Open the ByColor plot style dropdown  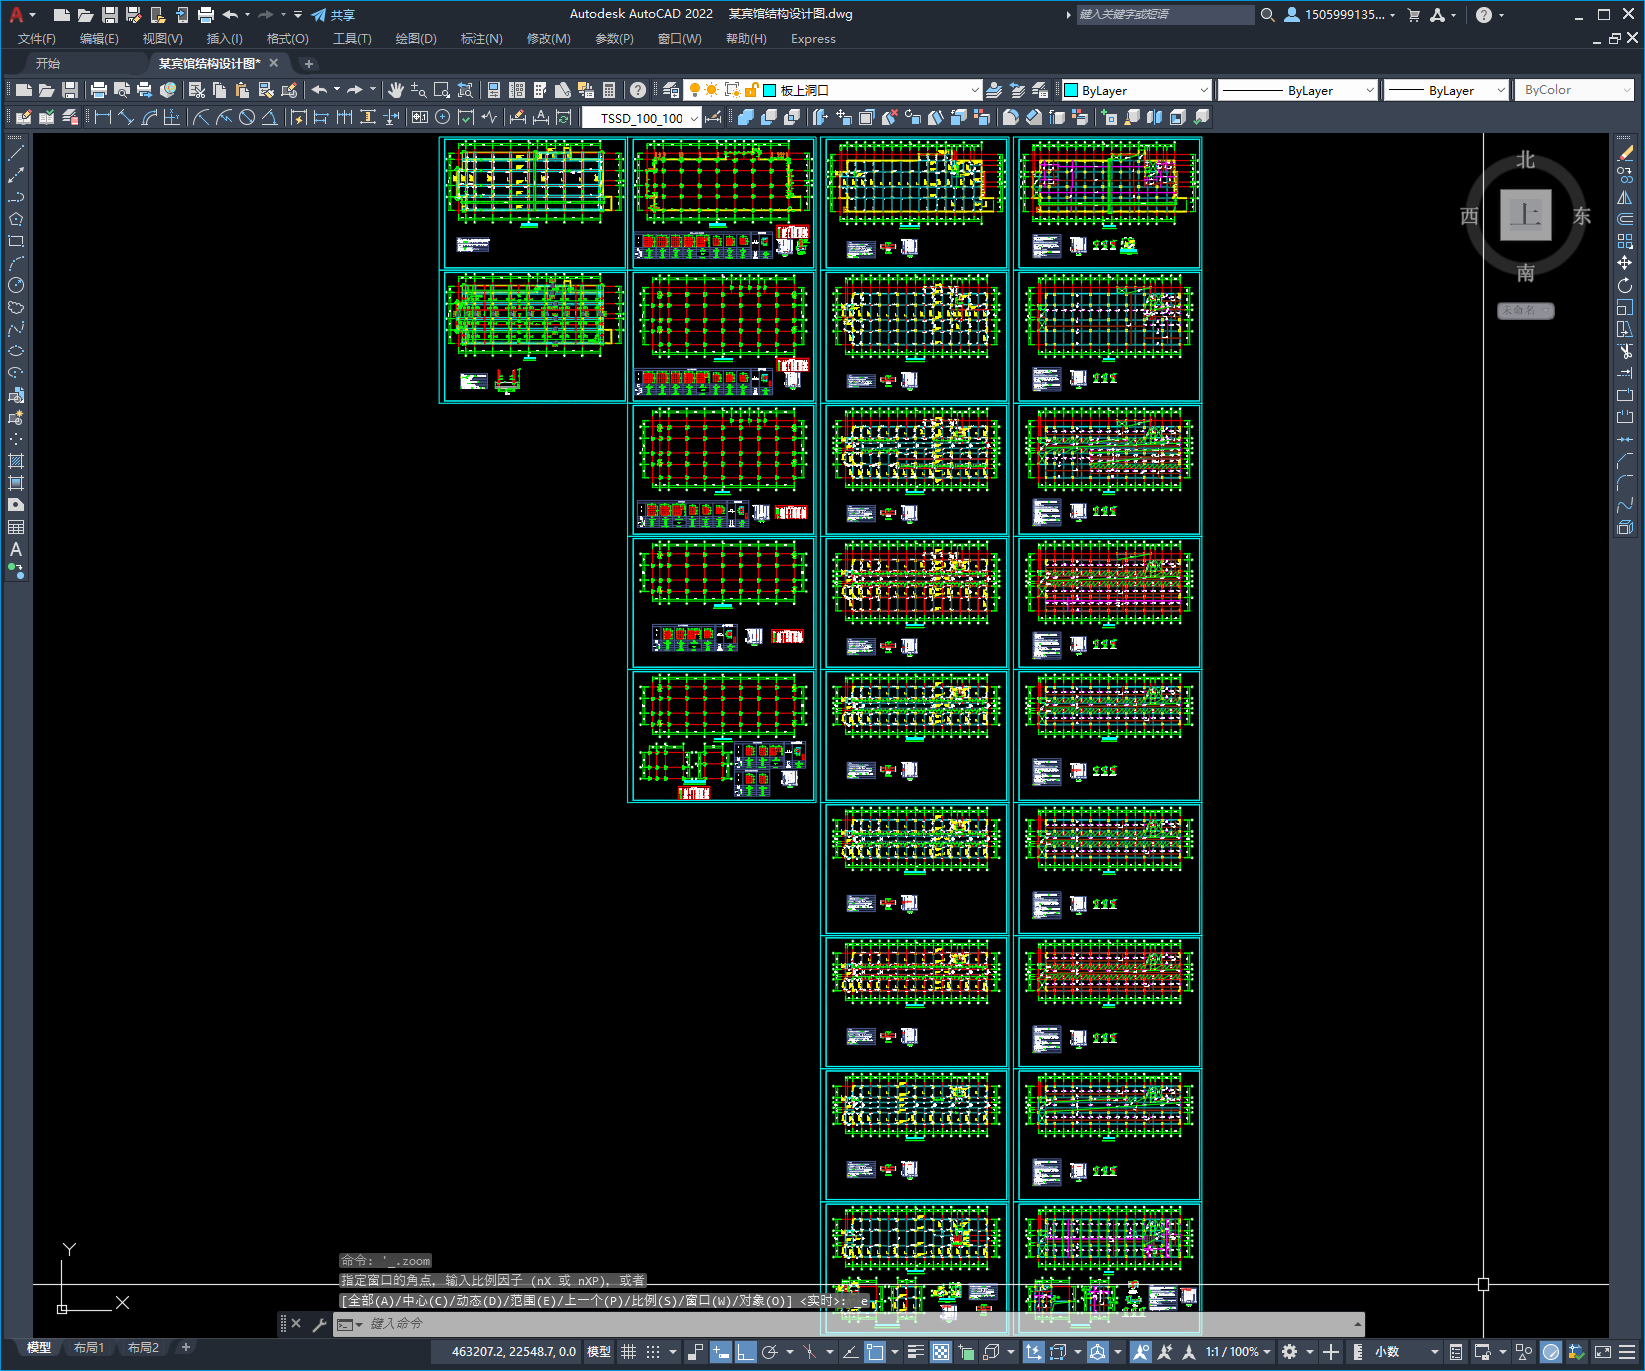(x=1574, y=90)
